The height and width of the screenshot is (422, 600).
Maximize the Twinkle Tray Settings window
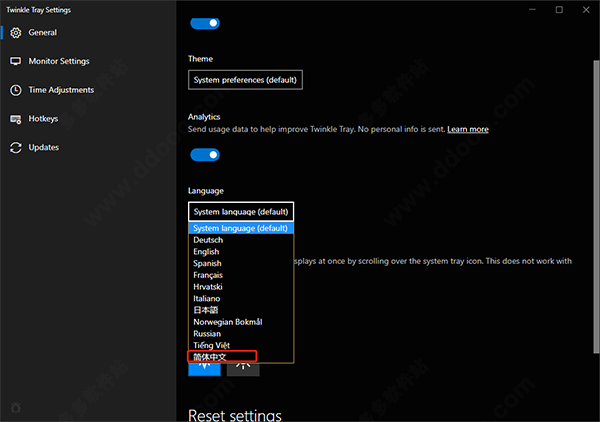[559, 10]
